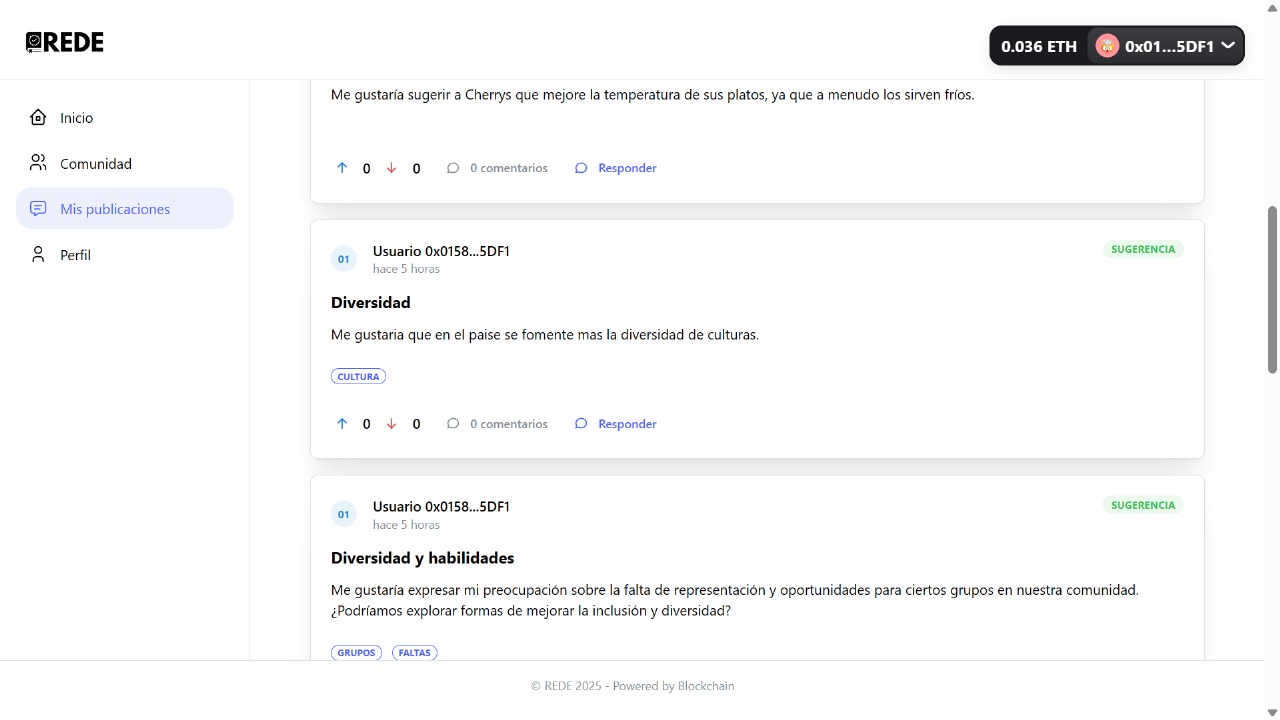1280x720 pixels.
Task: Open comments icon on Diversidad post
Action: (453, 424)
